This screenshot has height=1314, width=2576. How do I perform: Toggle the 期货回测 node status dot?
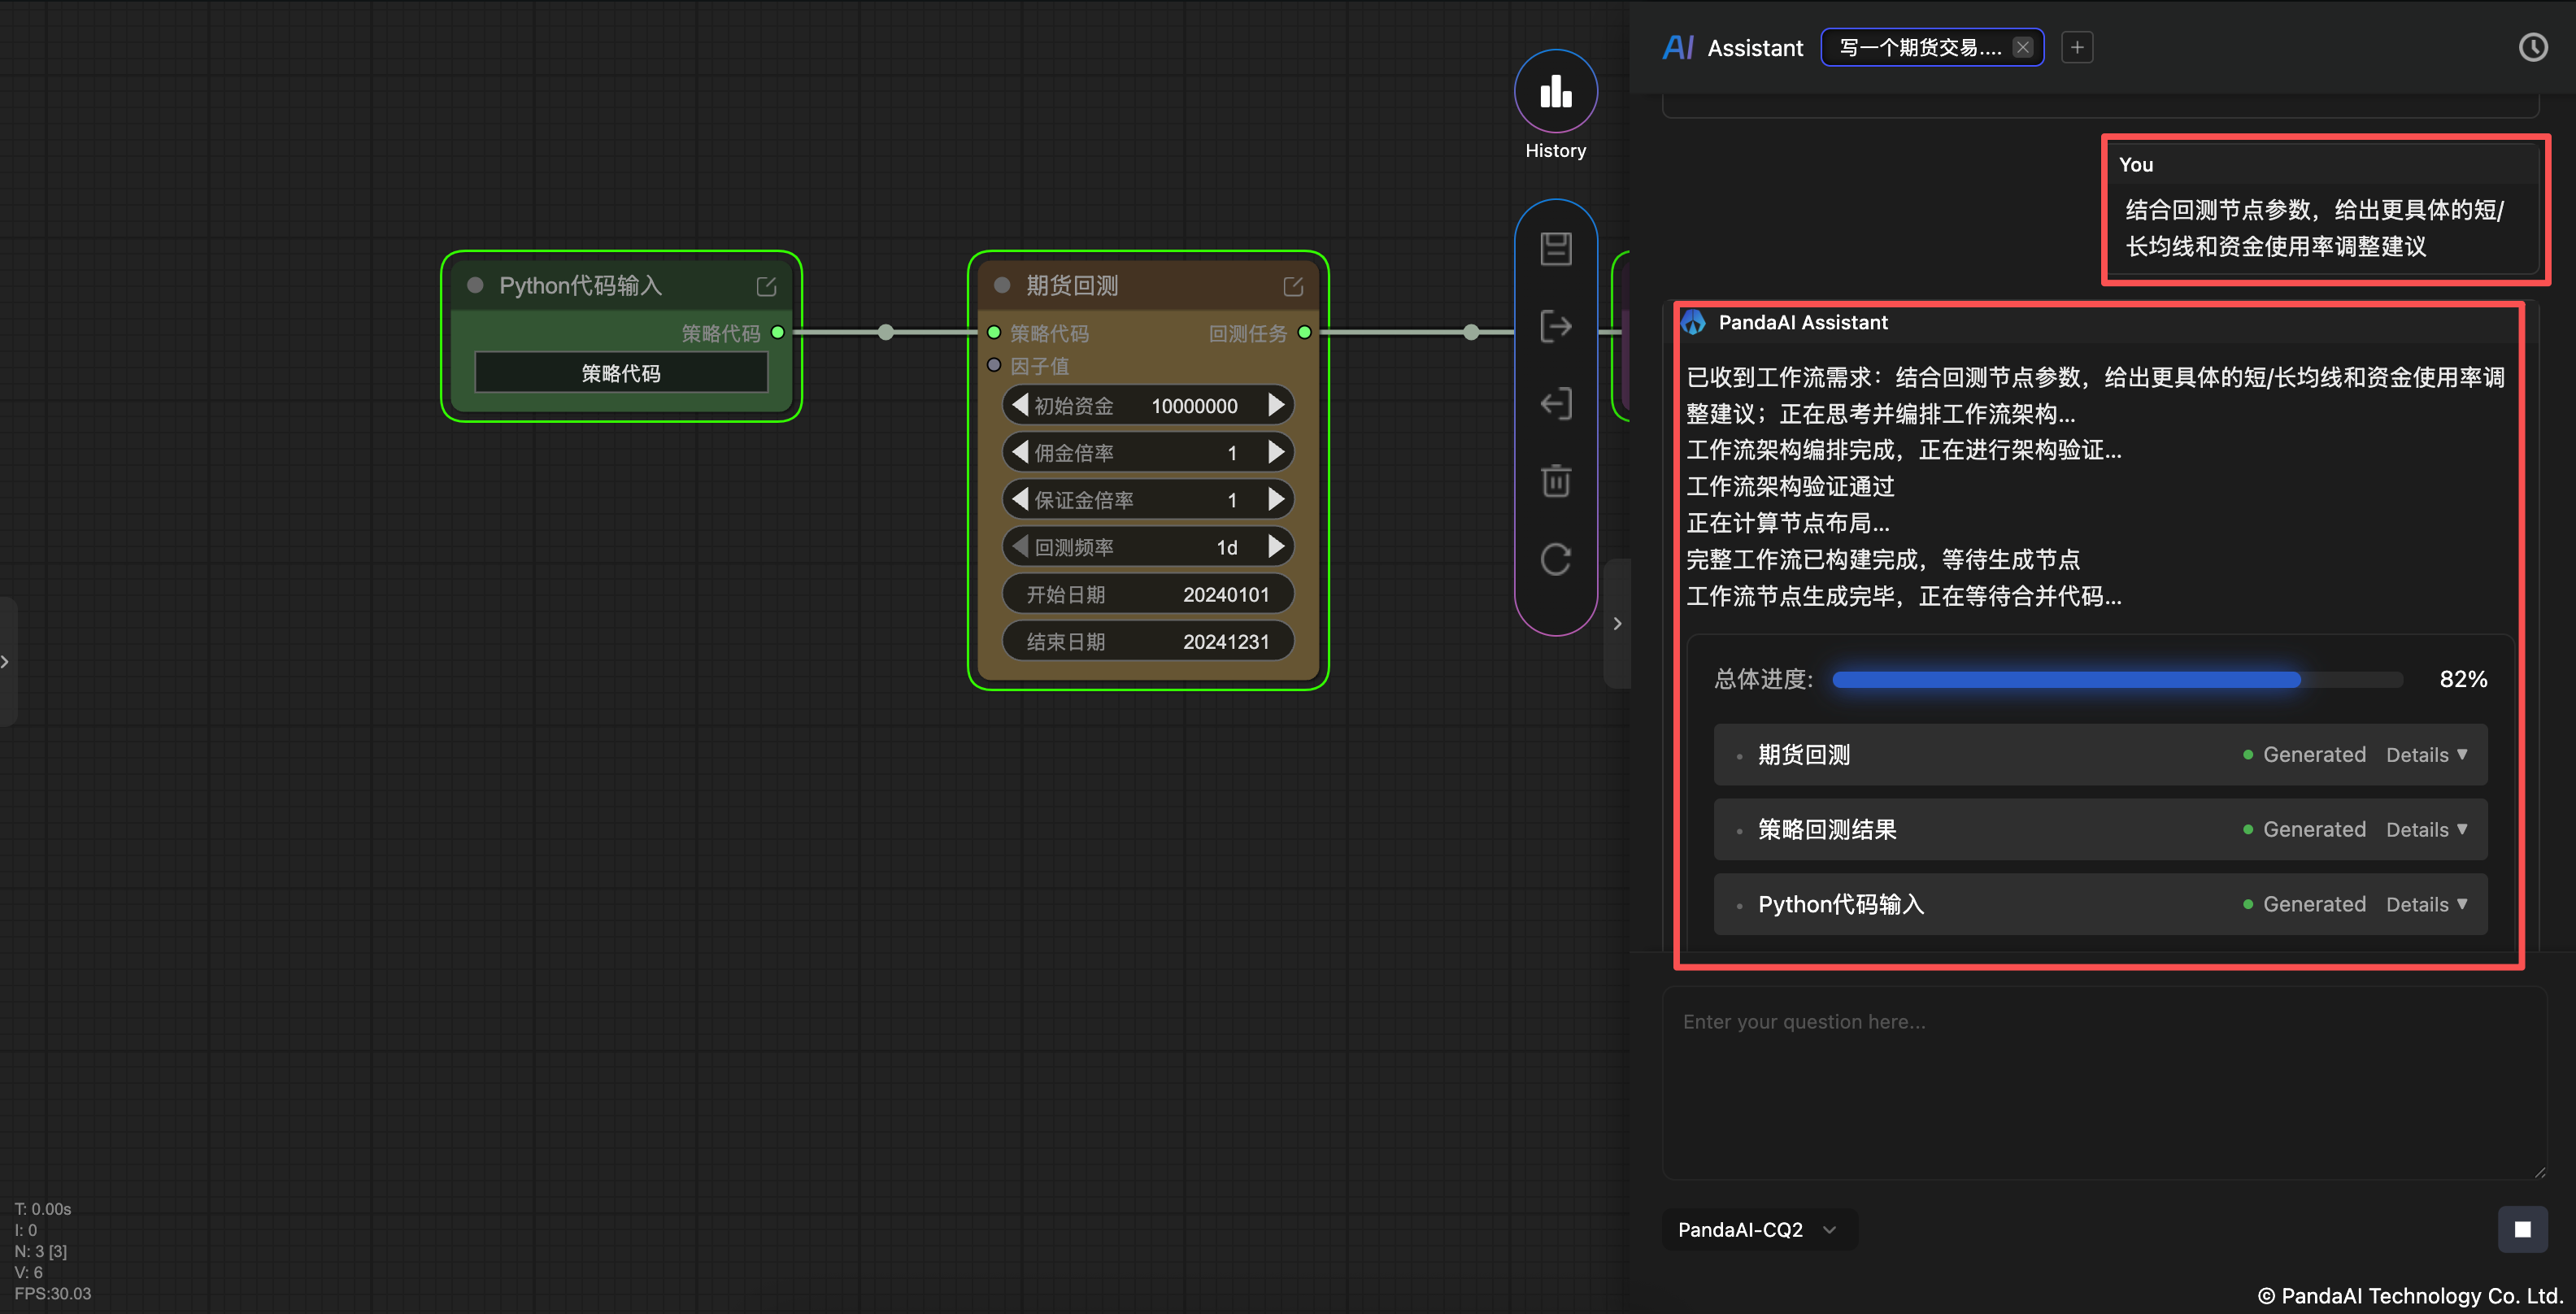tap(1001, 286)
